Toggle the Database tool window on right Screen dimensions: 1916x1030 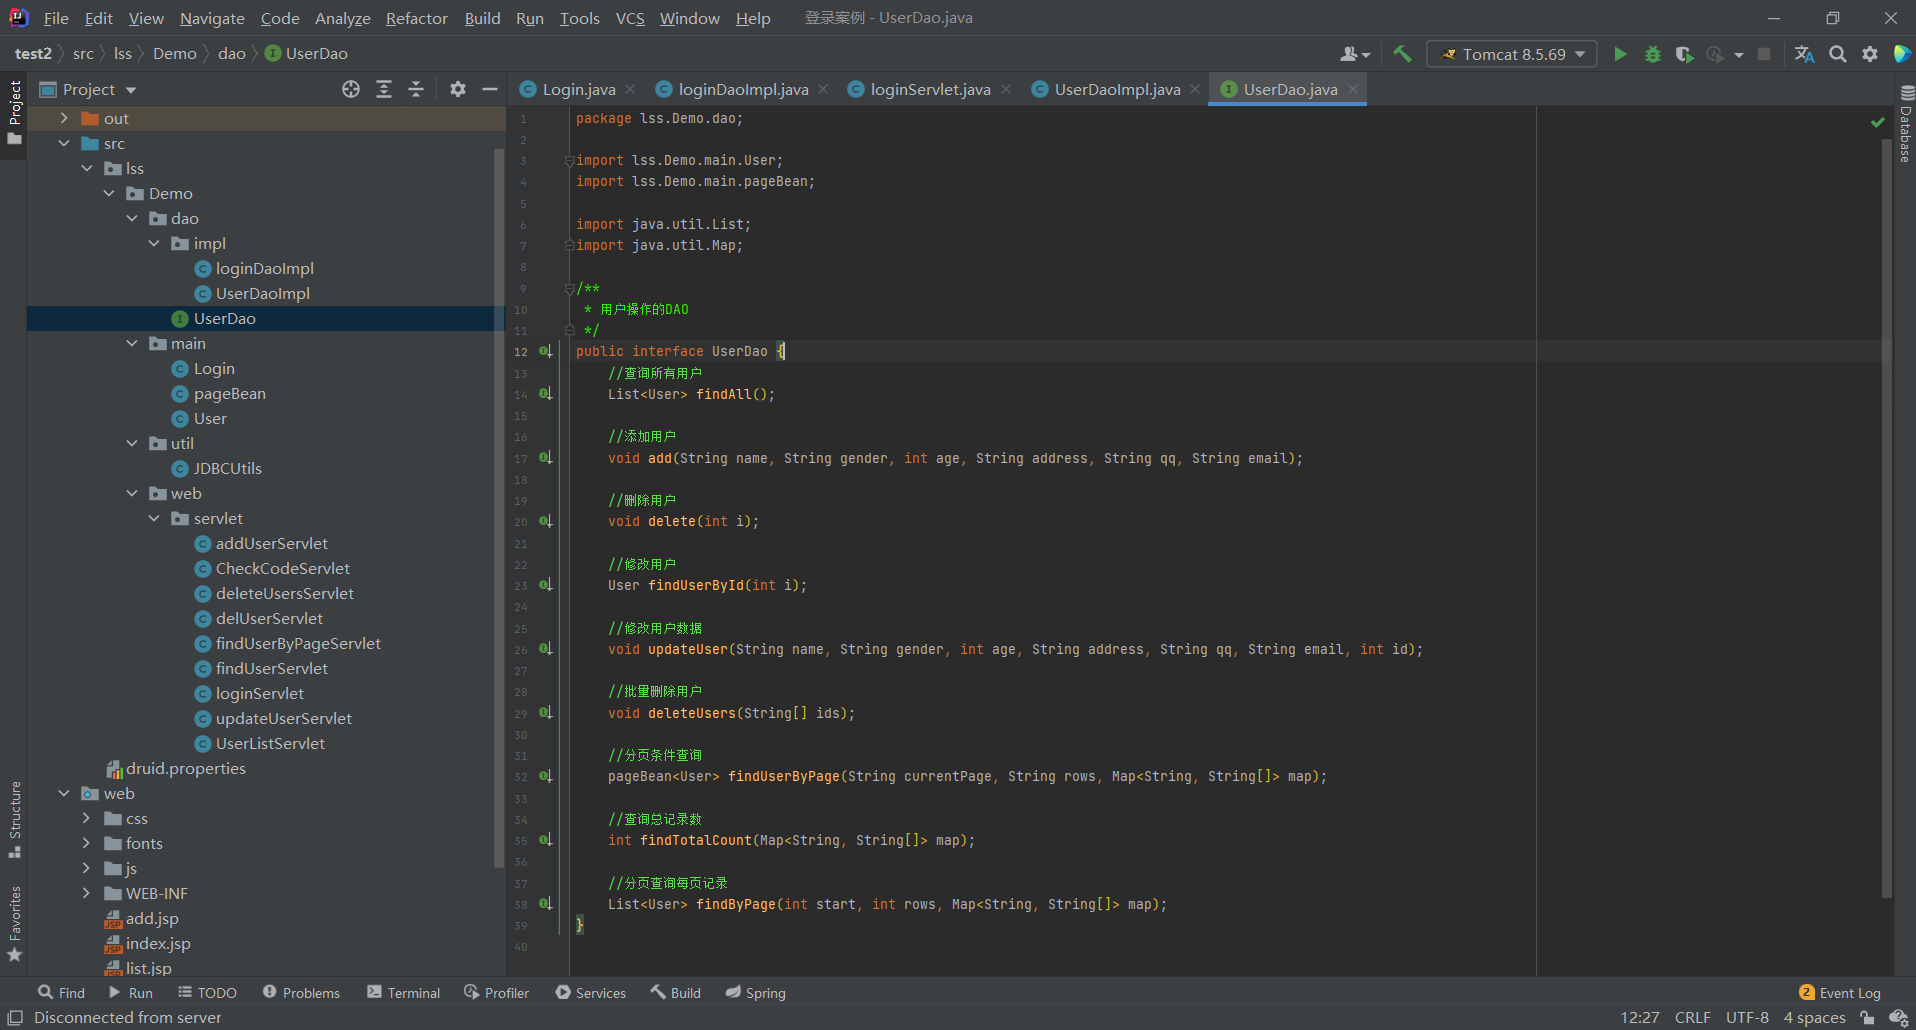1905,124
